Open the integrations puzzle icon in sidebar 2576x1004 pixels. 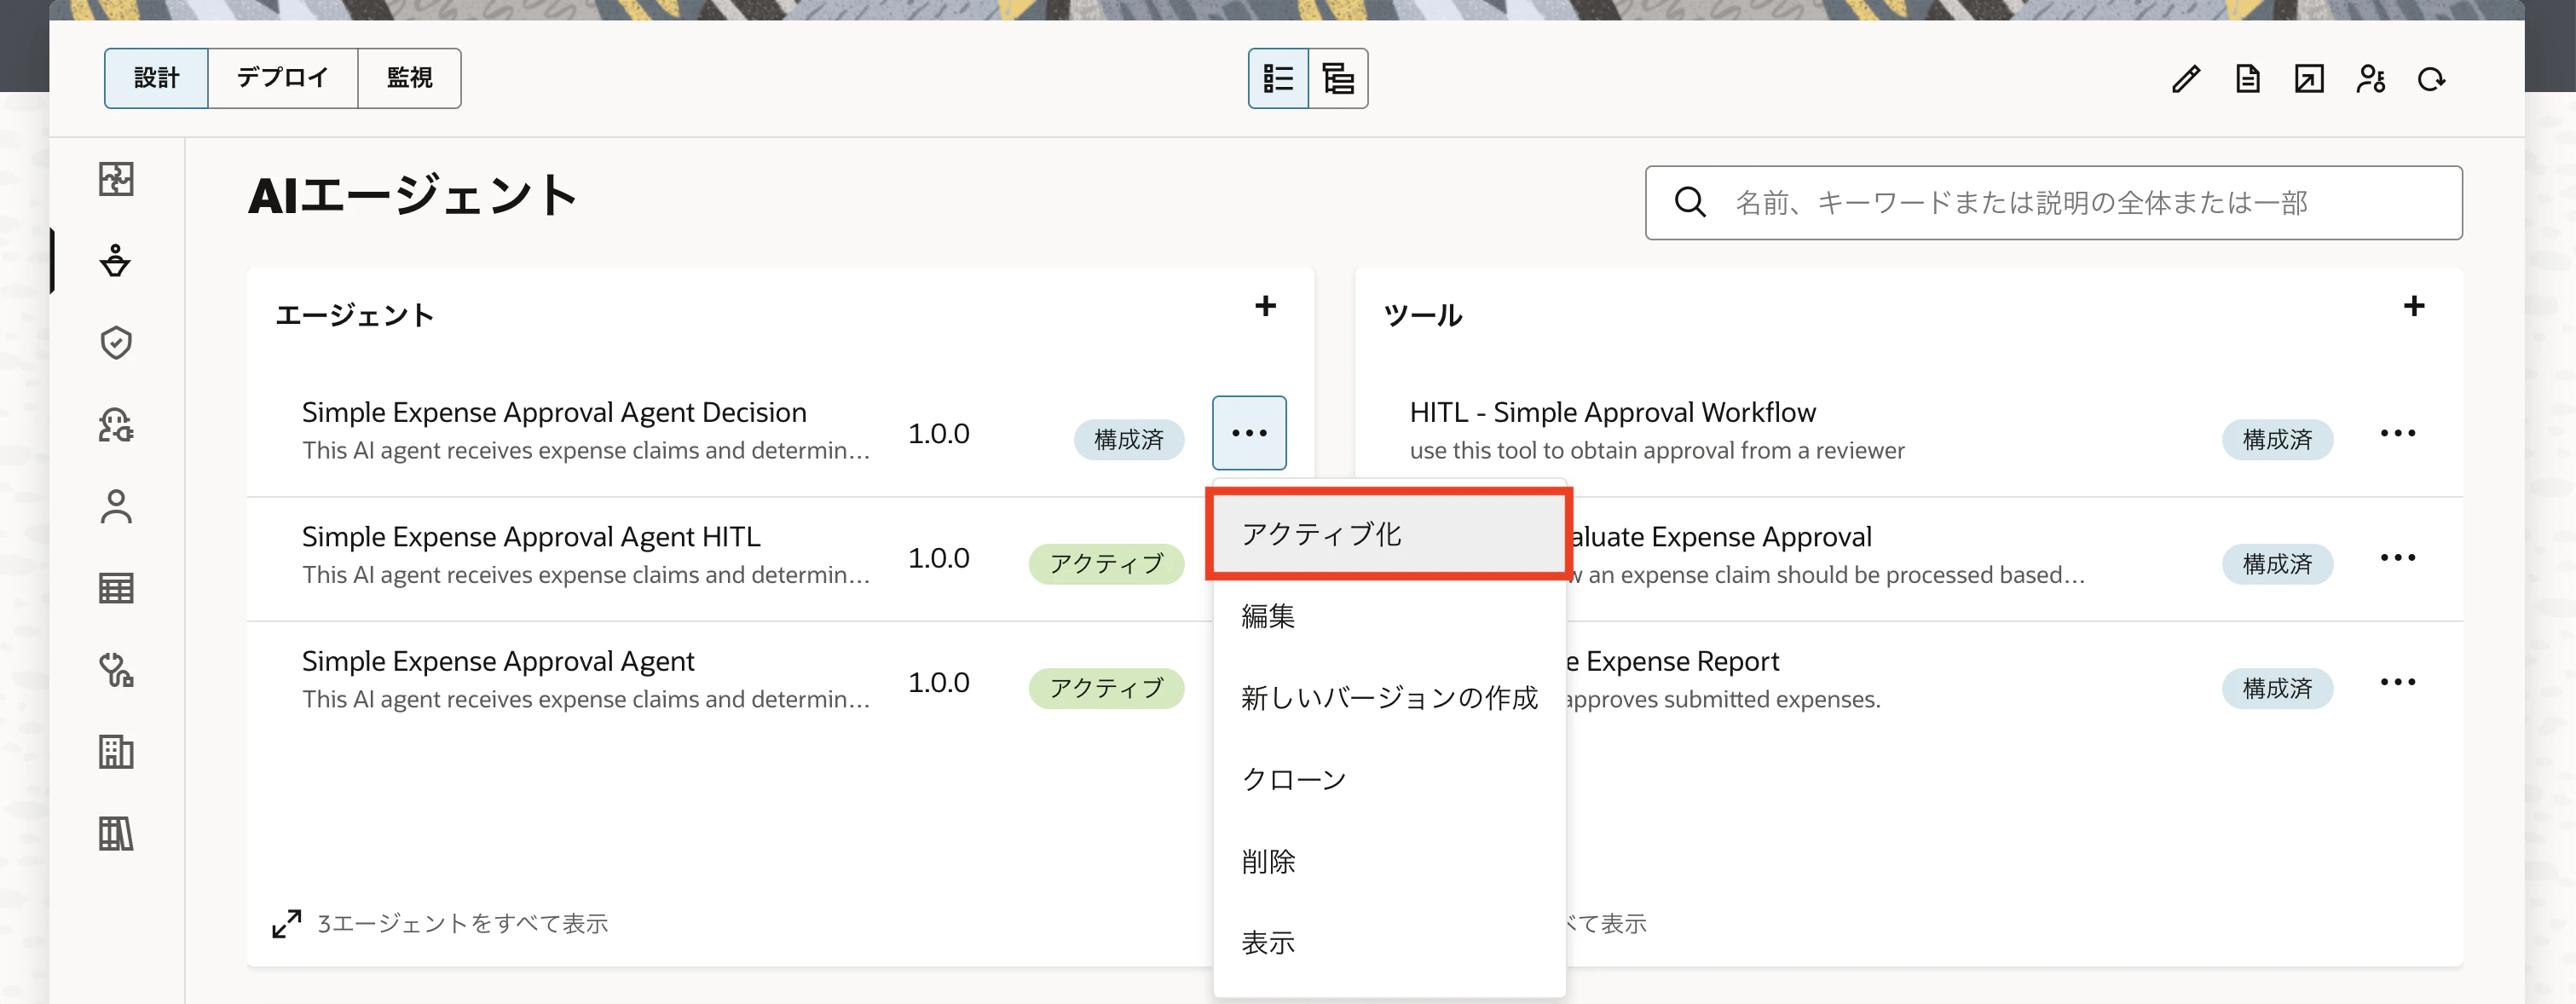[116, 179]
